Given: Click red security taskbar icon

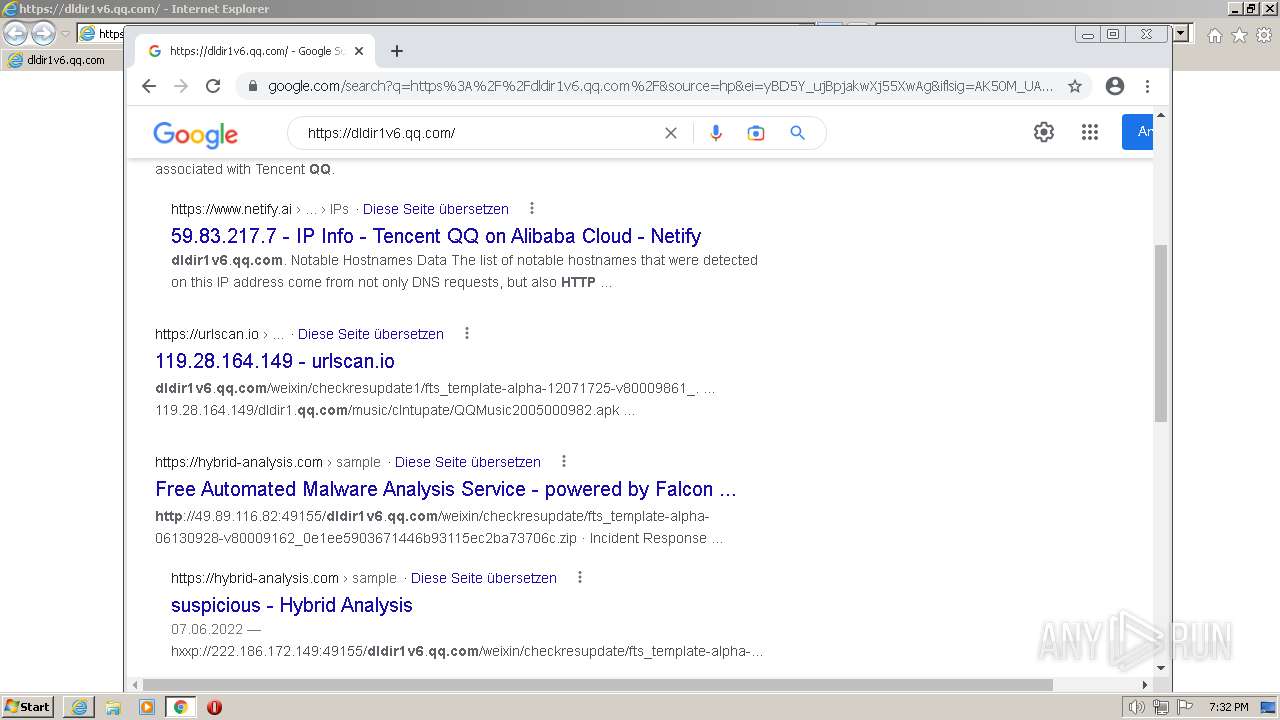Looking at the screenshot, I should tap(214, 707).
